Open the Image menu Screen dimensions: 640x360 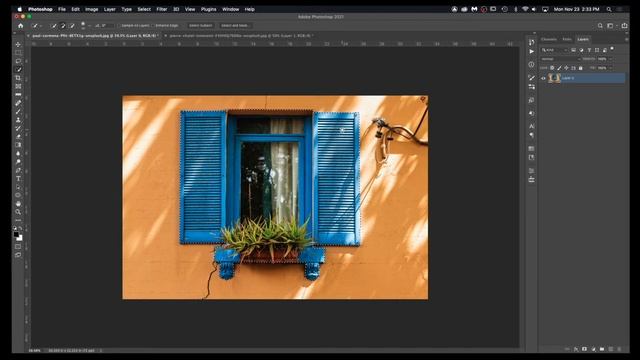coord(91,9)
